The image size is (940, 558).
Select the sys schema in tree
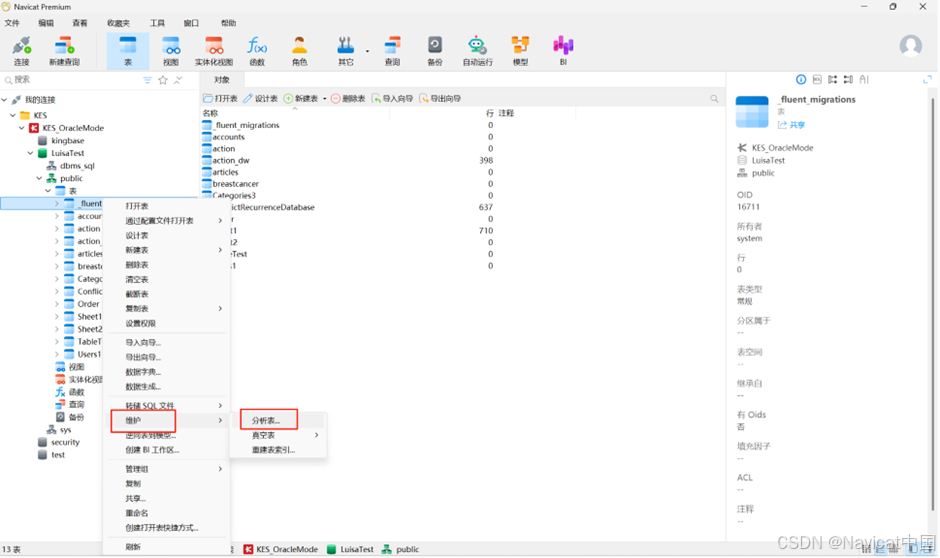coord(59,430)
